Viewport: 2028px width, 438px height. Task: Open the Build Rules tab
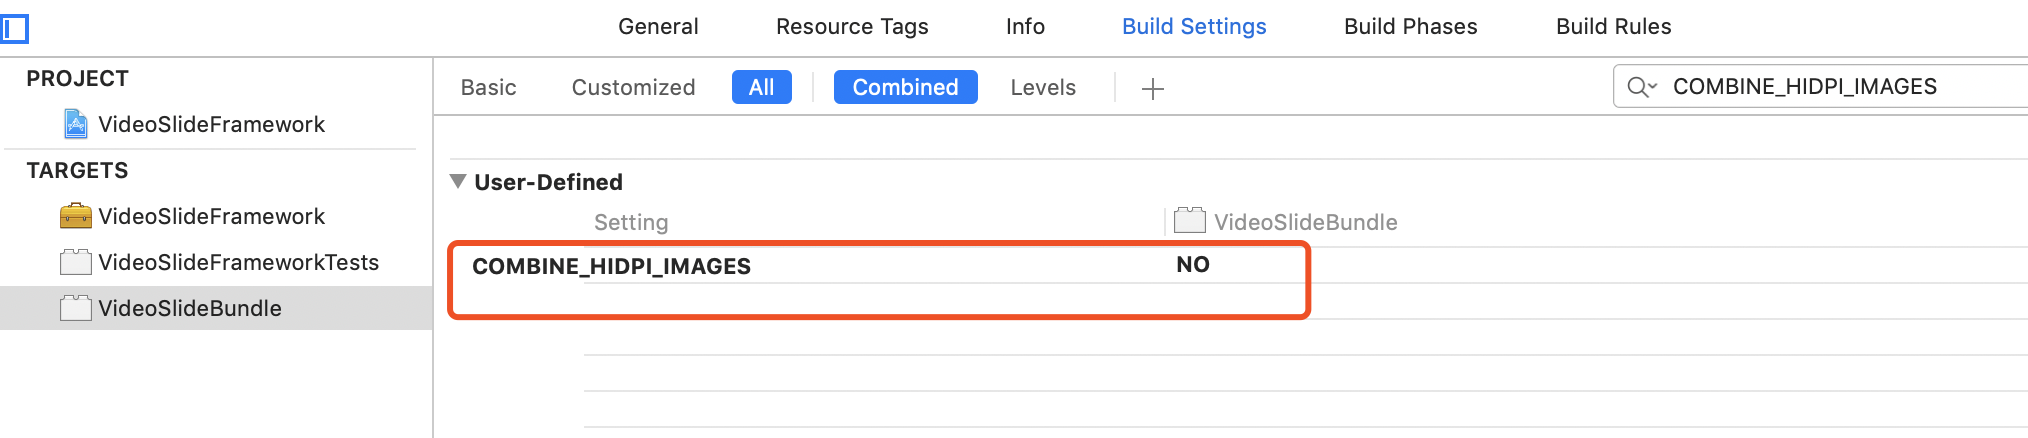[x=1613, y=27]
